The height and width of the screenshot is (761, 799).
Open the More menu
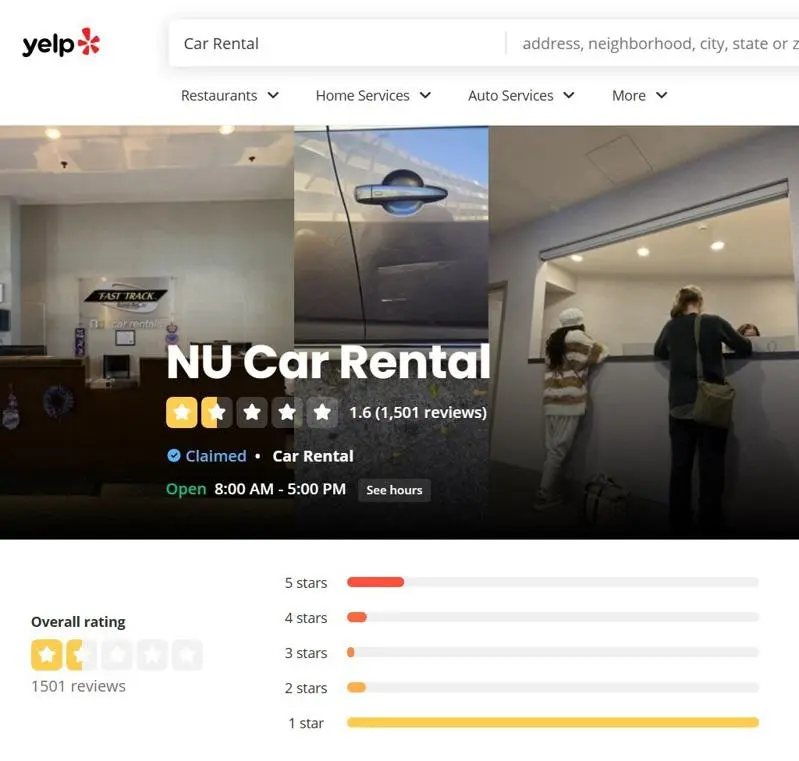[x=640, y=95]
